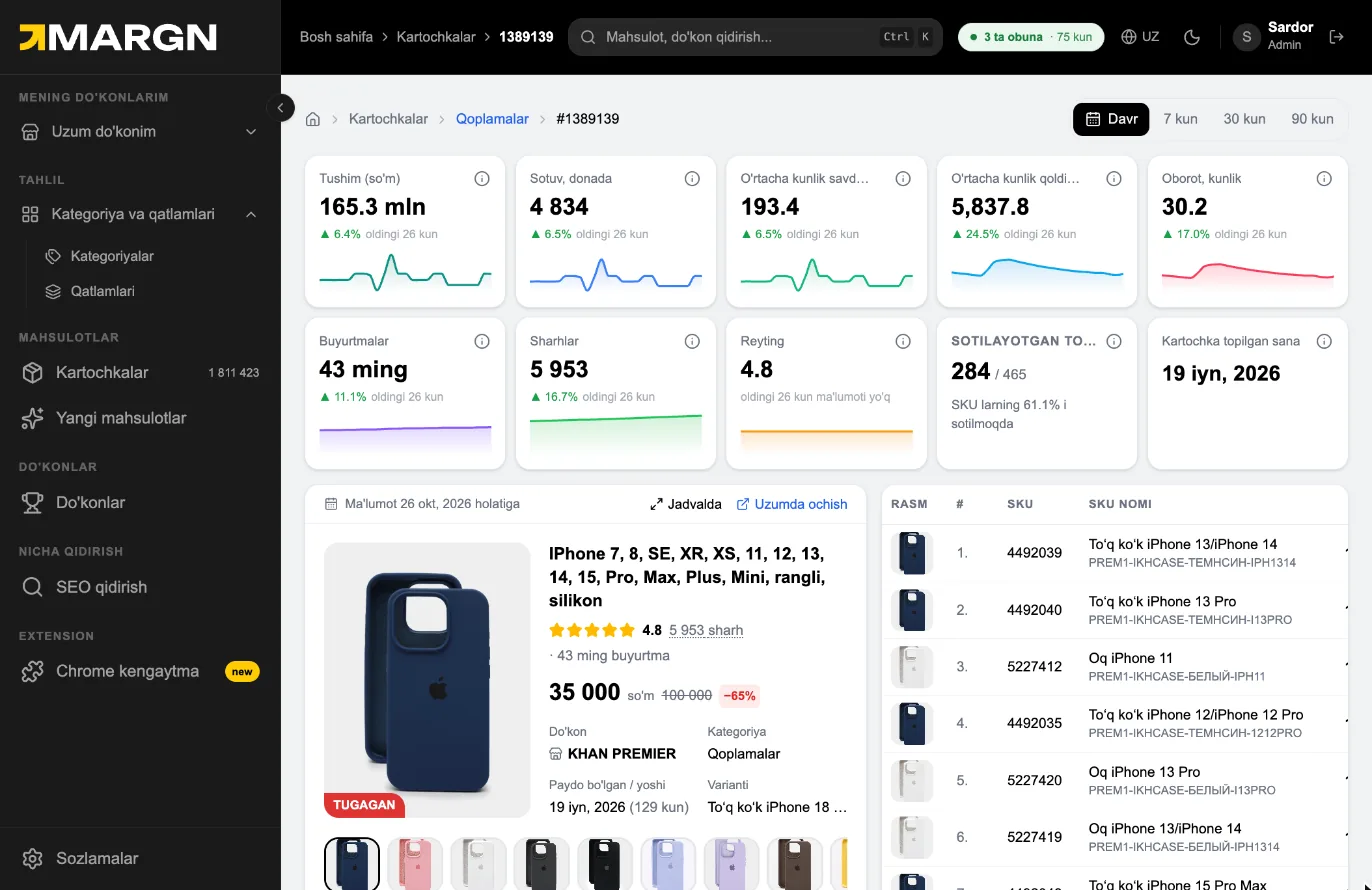Focus the Mahsulot, do'kon qidirish search field
This screenshot has width=1372, height=890.
click(755, 37)
